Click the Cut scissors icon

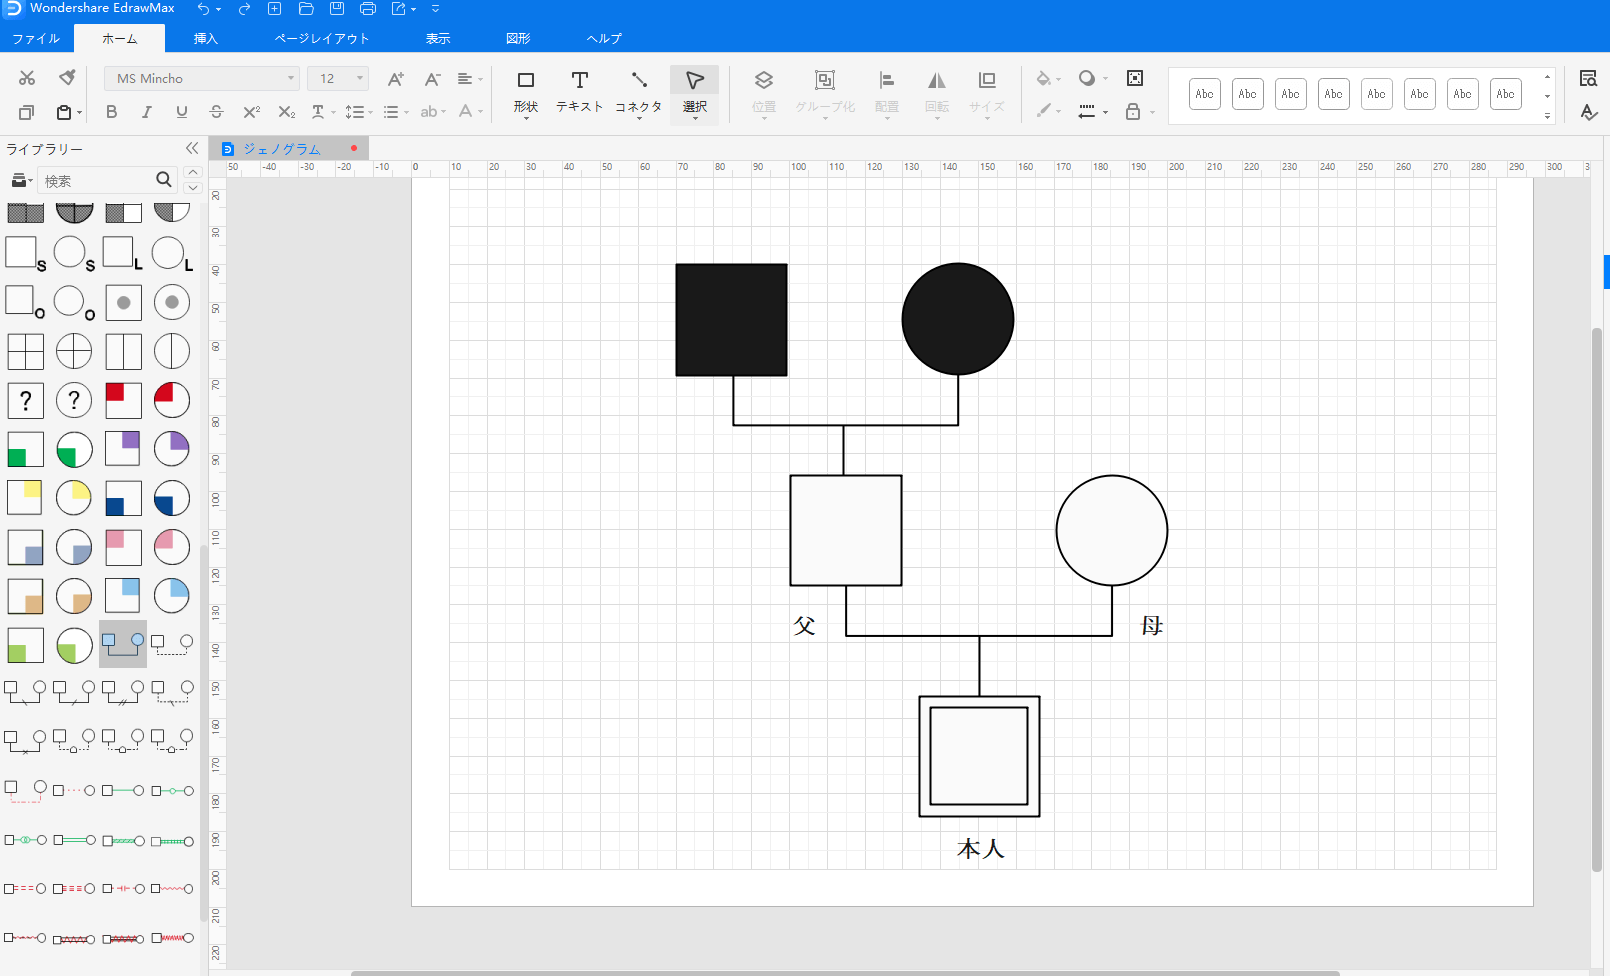click(27, 78)
